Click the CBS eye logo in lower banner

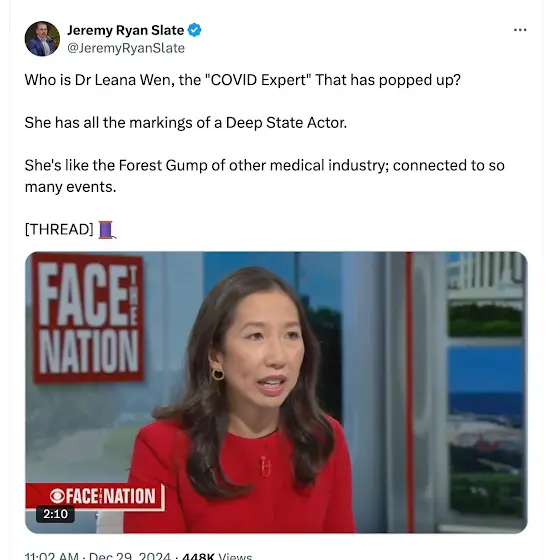click(x=57, y=496)
